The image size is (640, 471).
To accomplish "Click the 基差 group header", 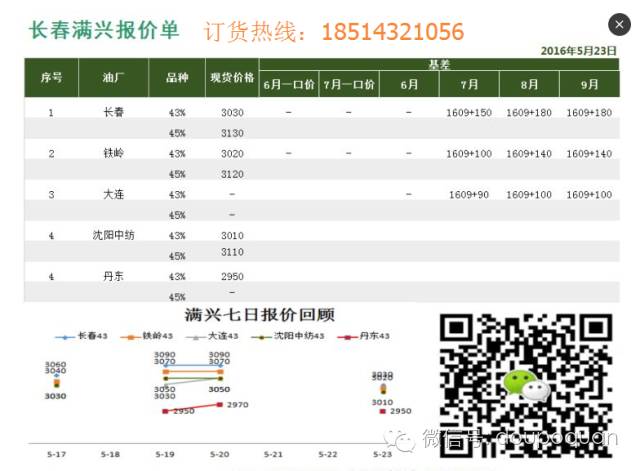I will pos(439,64).
